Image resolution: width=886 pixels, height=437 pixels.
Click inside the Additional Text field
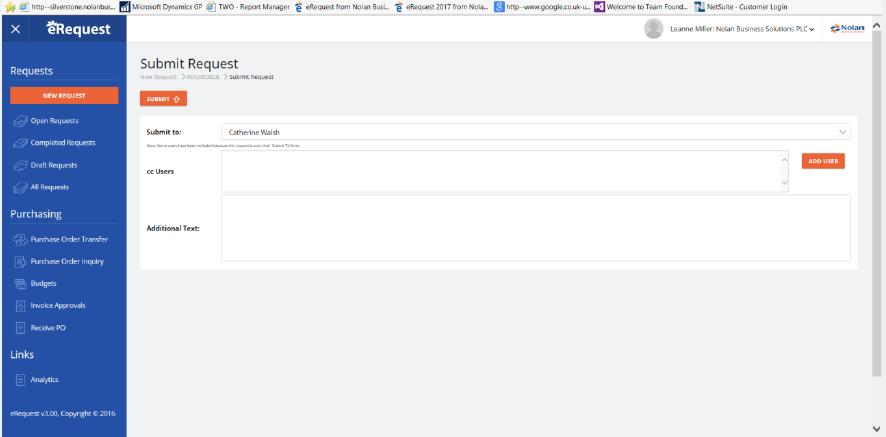coord(535,228)
